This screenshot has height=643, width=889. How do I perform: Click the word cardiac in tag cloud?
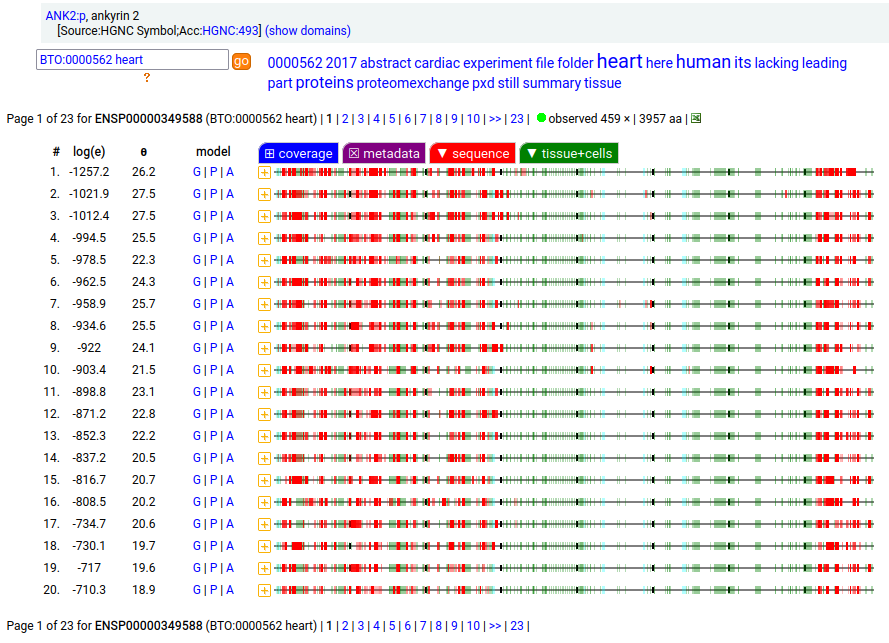point(437,63)
